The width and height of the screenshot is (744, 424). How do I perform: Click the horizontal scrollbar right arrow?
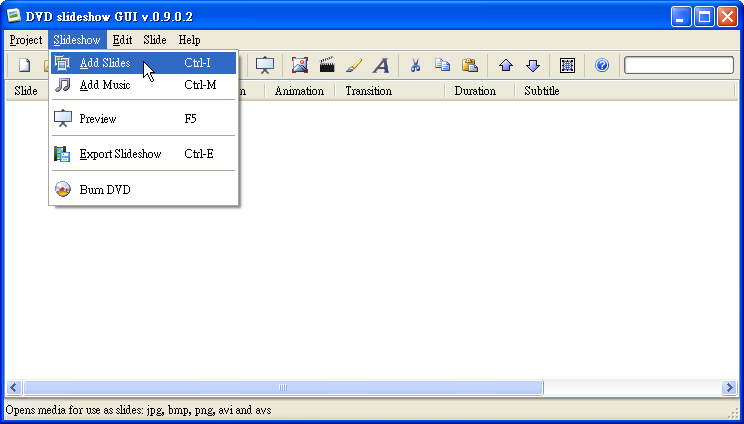(729, 387)
